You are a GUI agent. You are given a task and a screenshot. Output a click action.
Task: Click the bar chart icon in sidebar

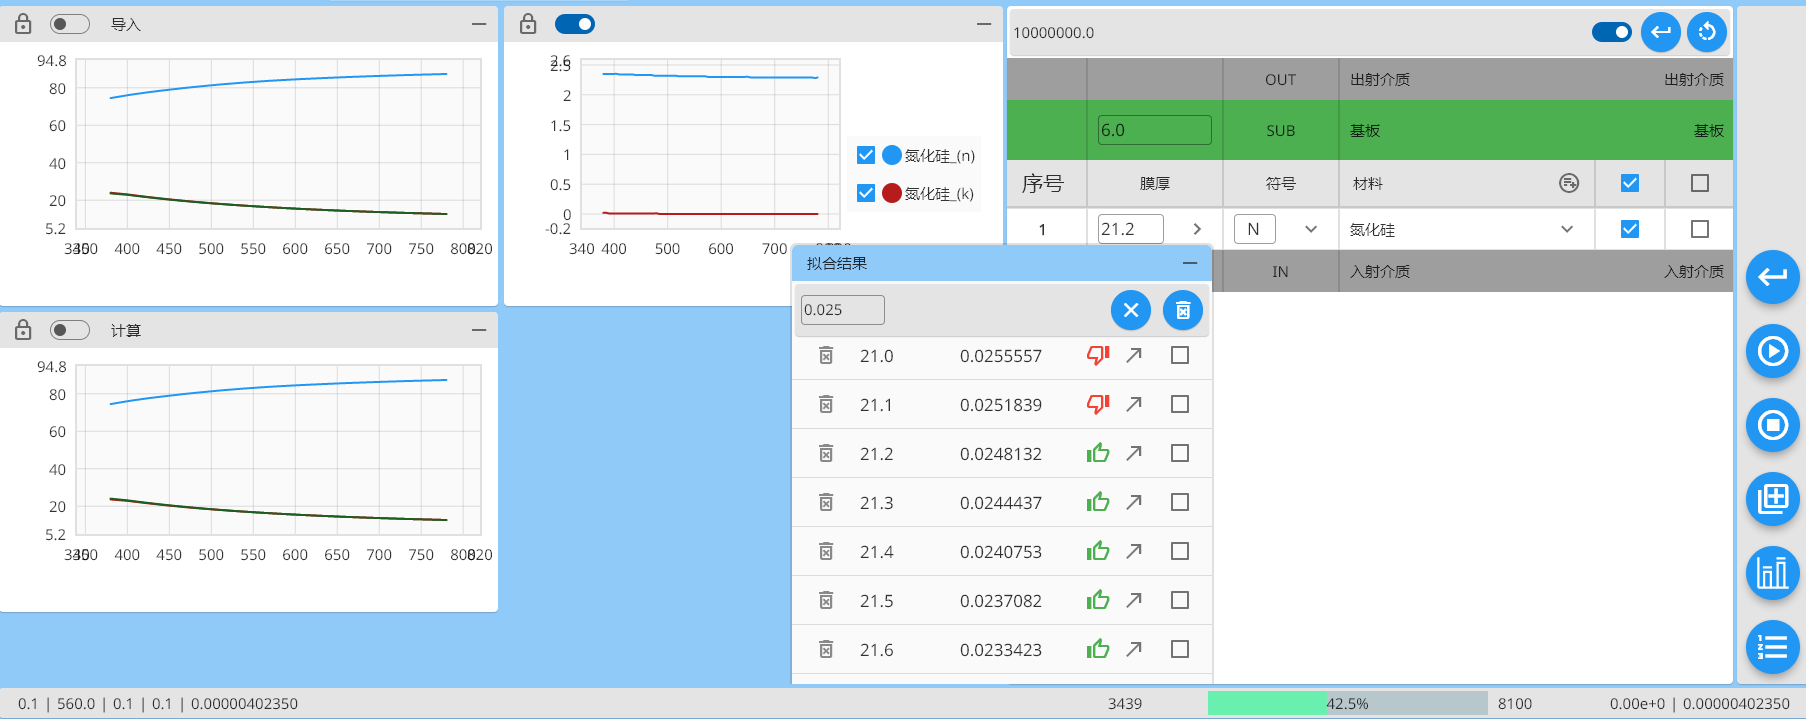(1772, 573)
